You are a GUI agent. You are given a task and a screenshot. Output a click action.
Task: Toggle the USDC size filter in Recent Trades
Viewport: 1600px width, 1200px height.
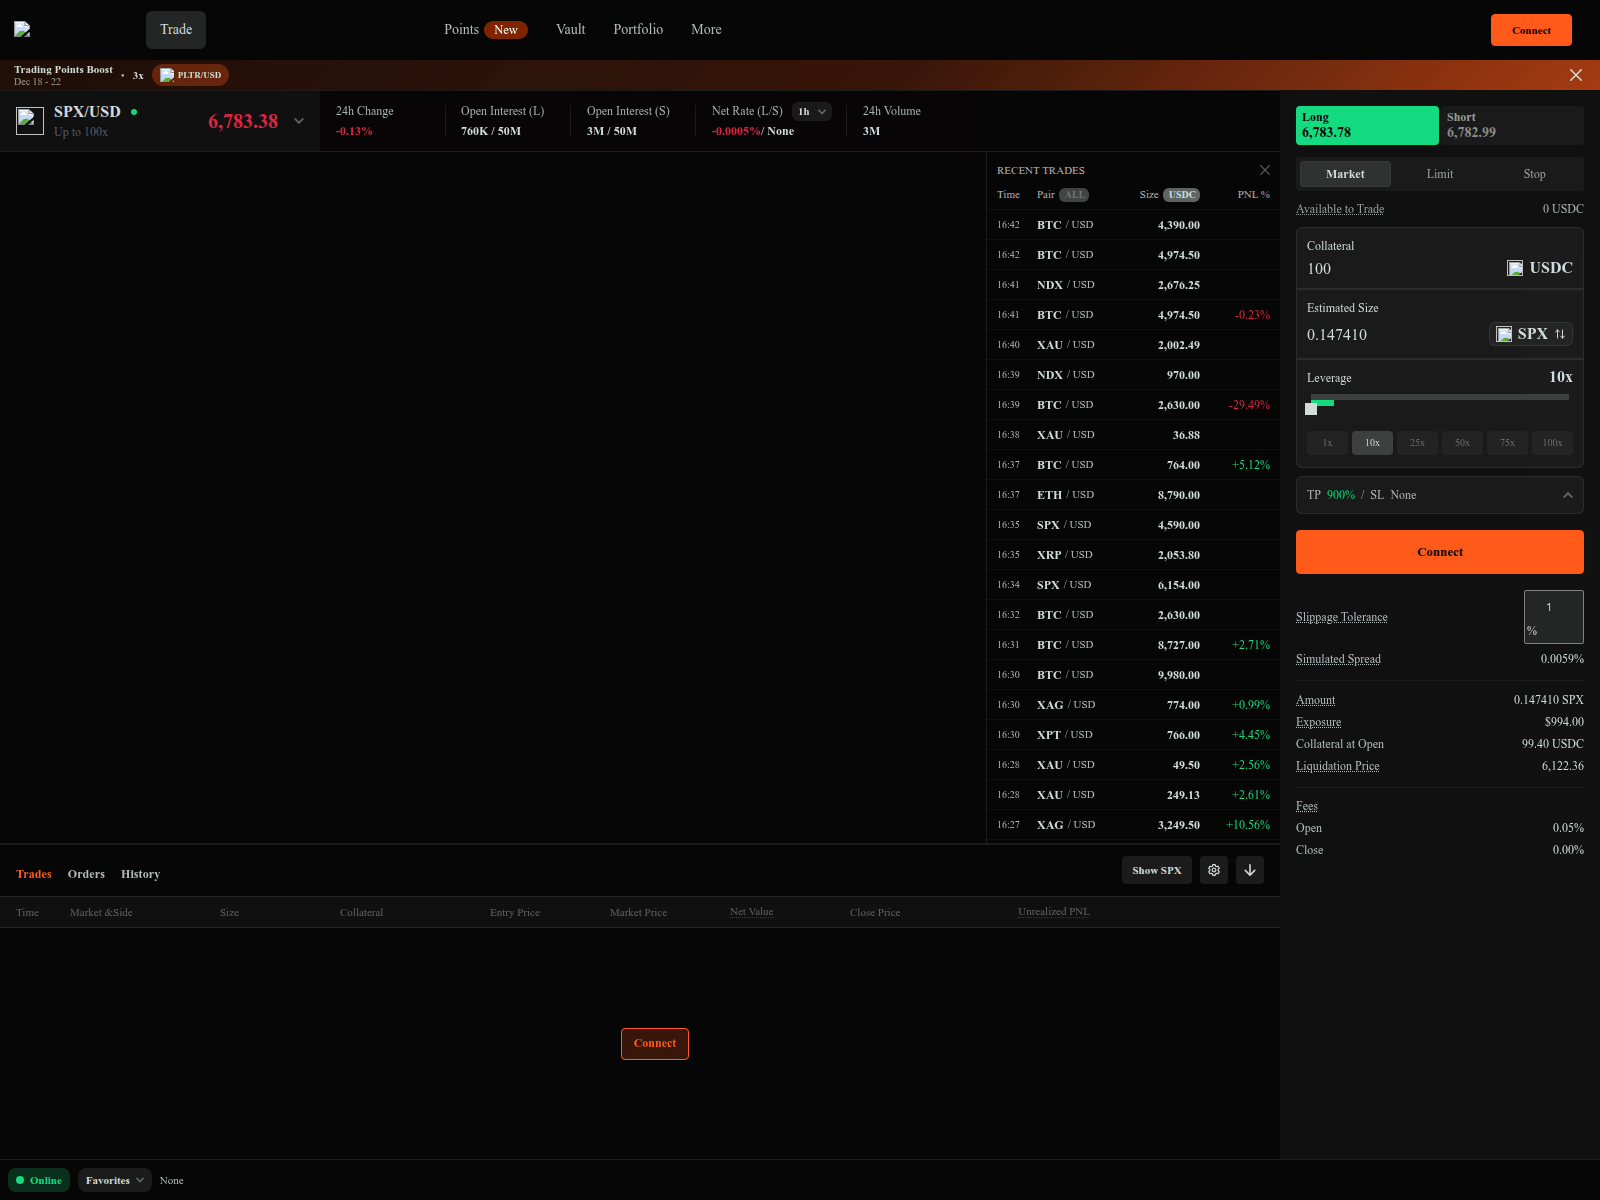tap(1181, 195)
